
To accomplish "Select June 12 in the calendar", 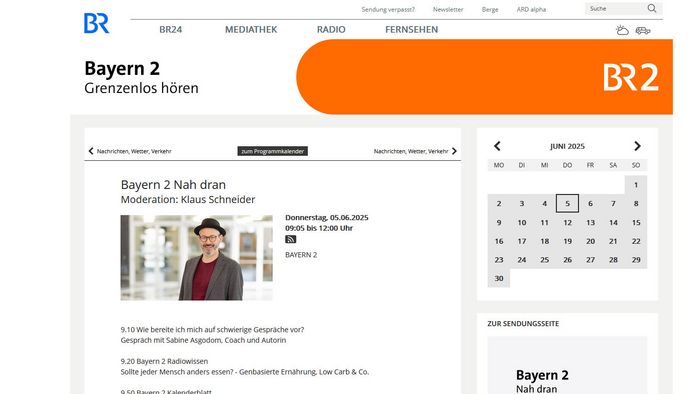I will (x=567, y=222).
